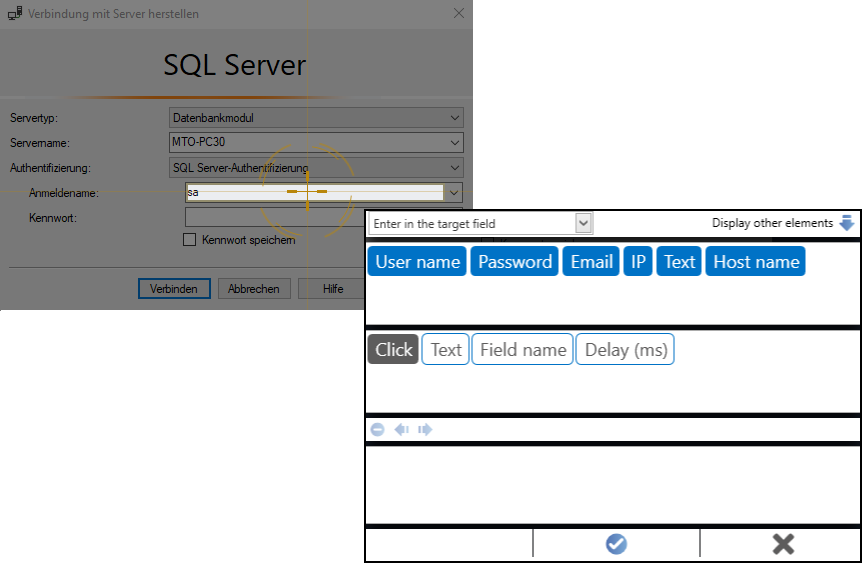Select the Delay (ms) action button
The image size is (863, 564).
click(625, 349)
